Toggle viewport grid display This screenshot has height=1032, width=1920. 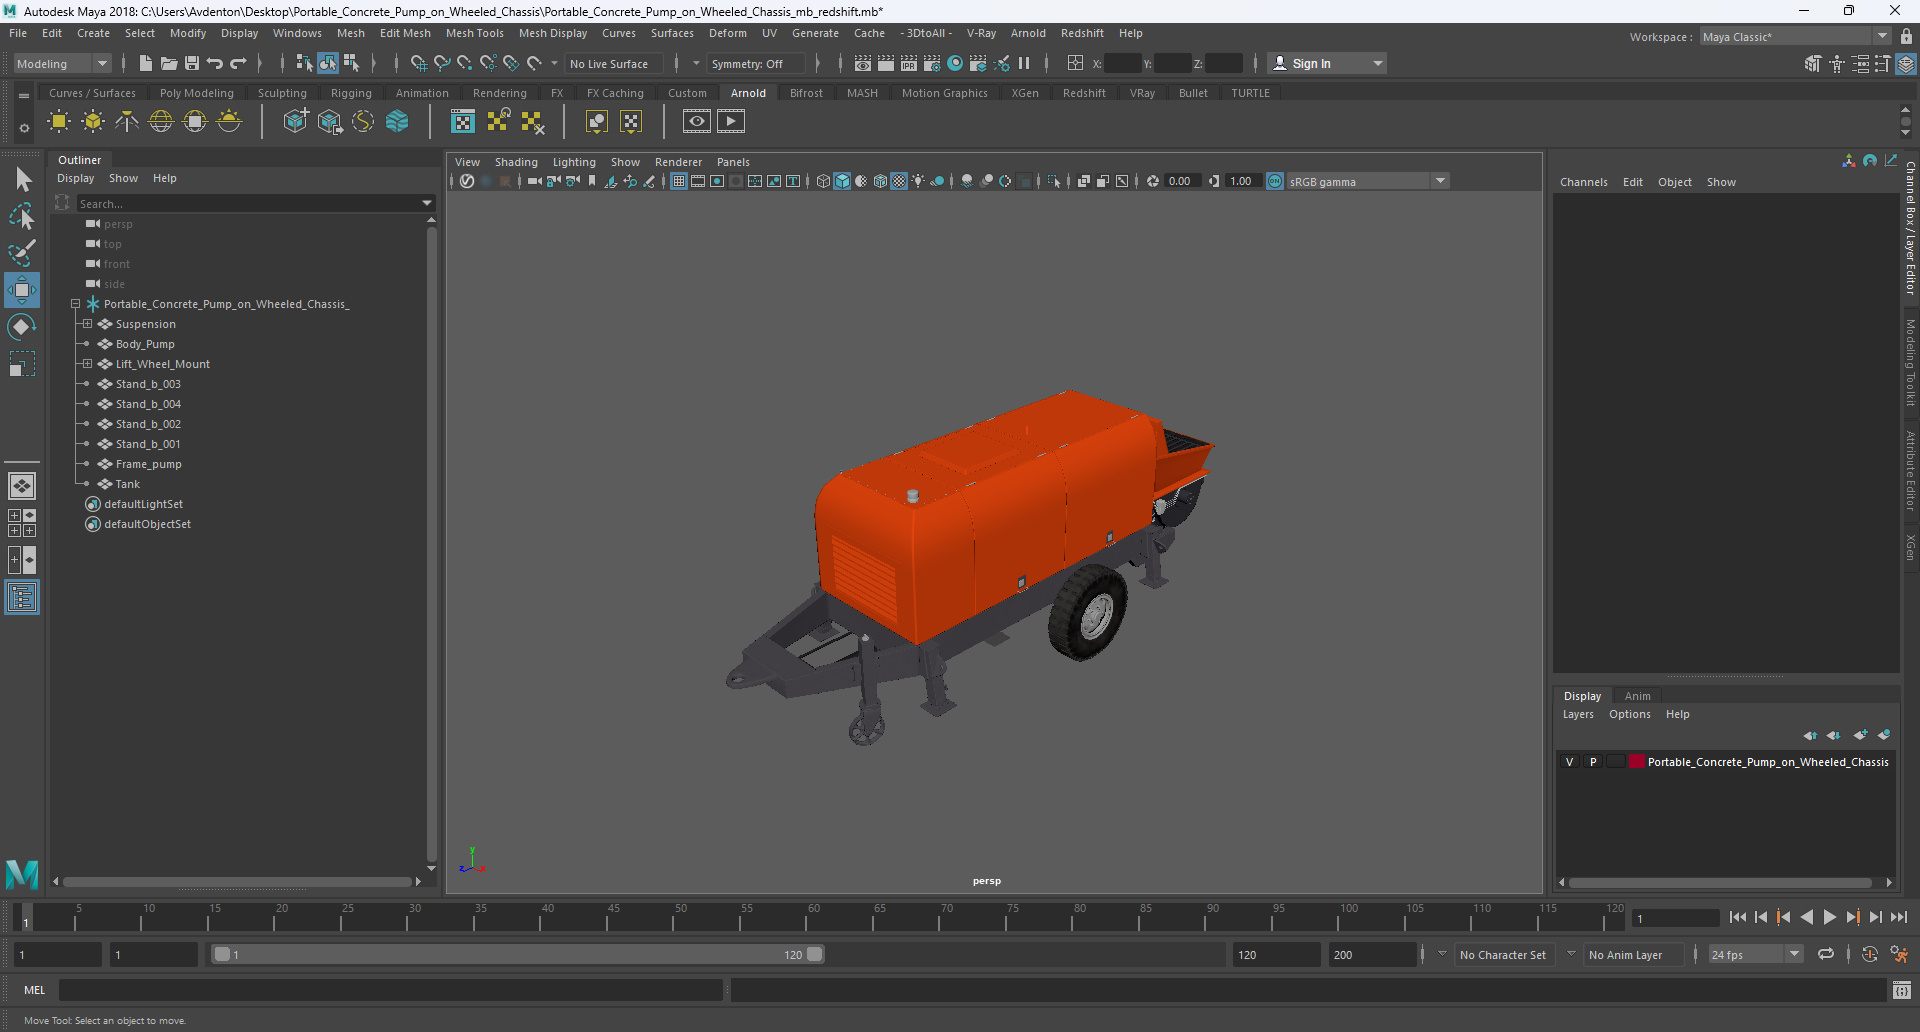pyautogui.click(x=679, y=181)
